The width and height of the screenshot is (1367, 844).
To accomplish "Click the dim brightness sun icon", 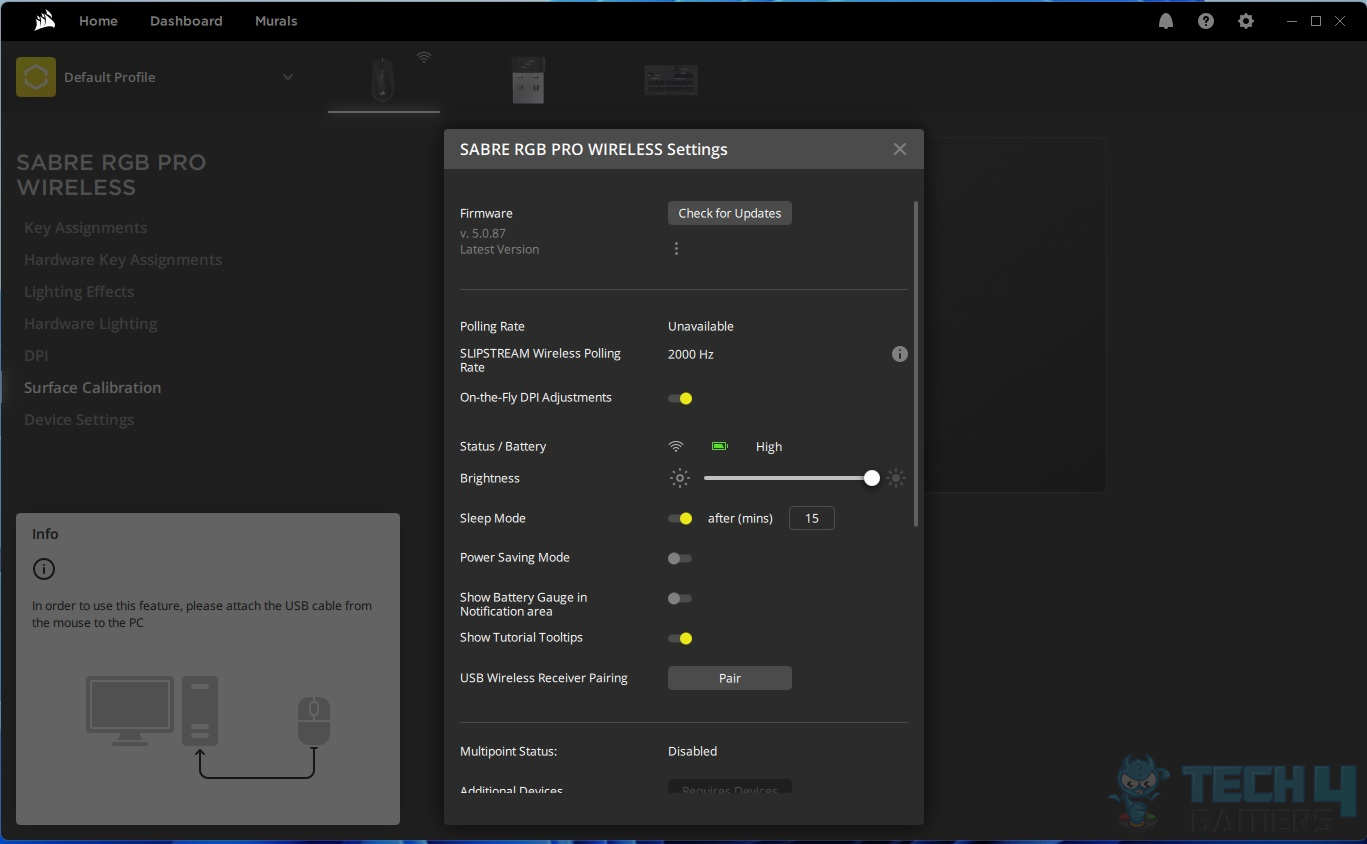I will 680,478.
